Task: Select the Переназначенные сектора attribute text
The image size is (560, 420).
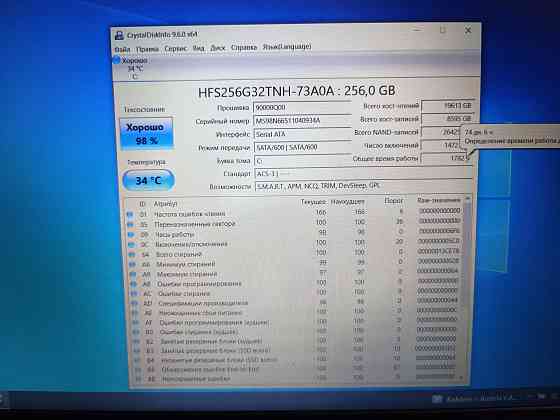Action: (195, 224)
